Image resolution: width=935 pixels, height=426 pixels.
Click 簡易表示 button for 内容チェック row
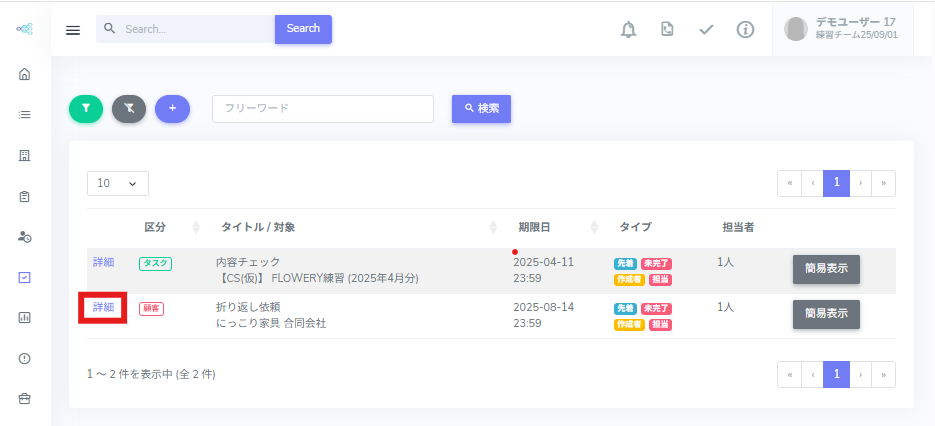click(826, 270)
